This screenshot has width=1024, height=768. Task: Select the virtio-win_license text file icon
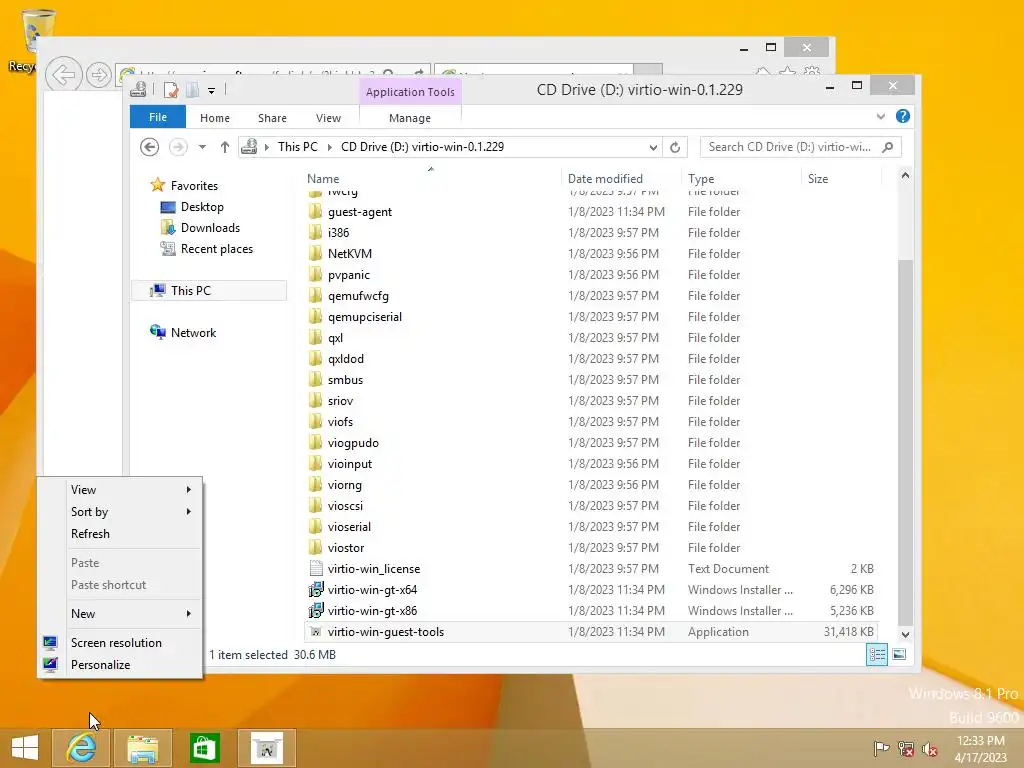point(315,568)
